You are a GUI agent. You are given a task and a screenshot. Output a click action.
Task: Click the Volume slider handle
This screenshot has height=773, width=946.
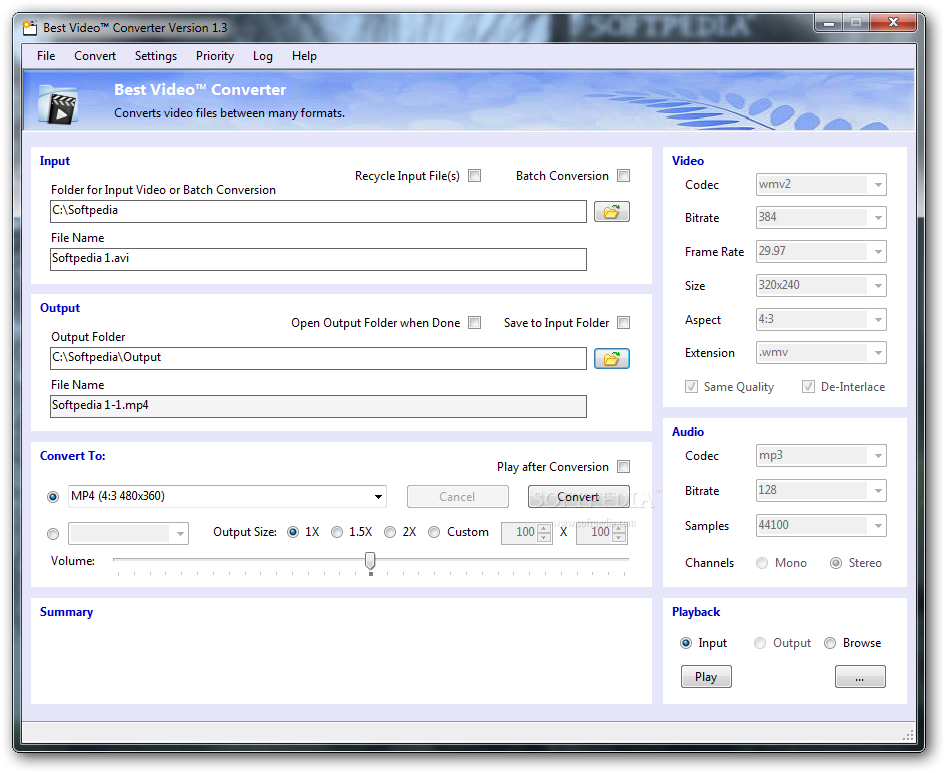370,561
